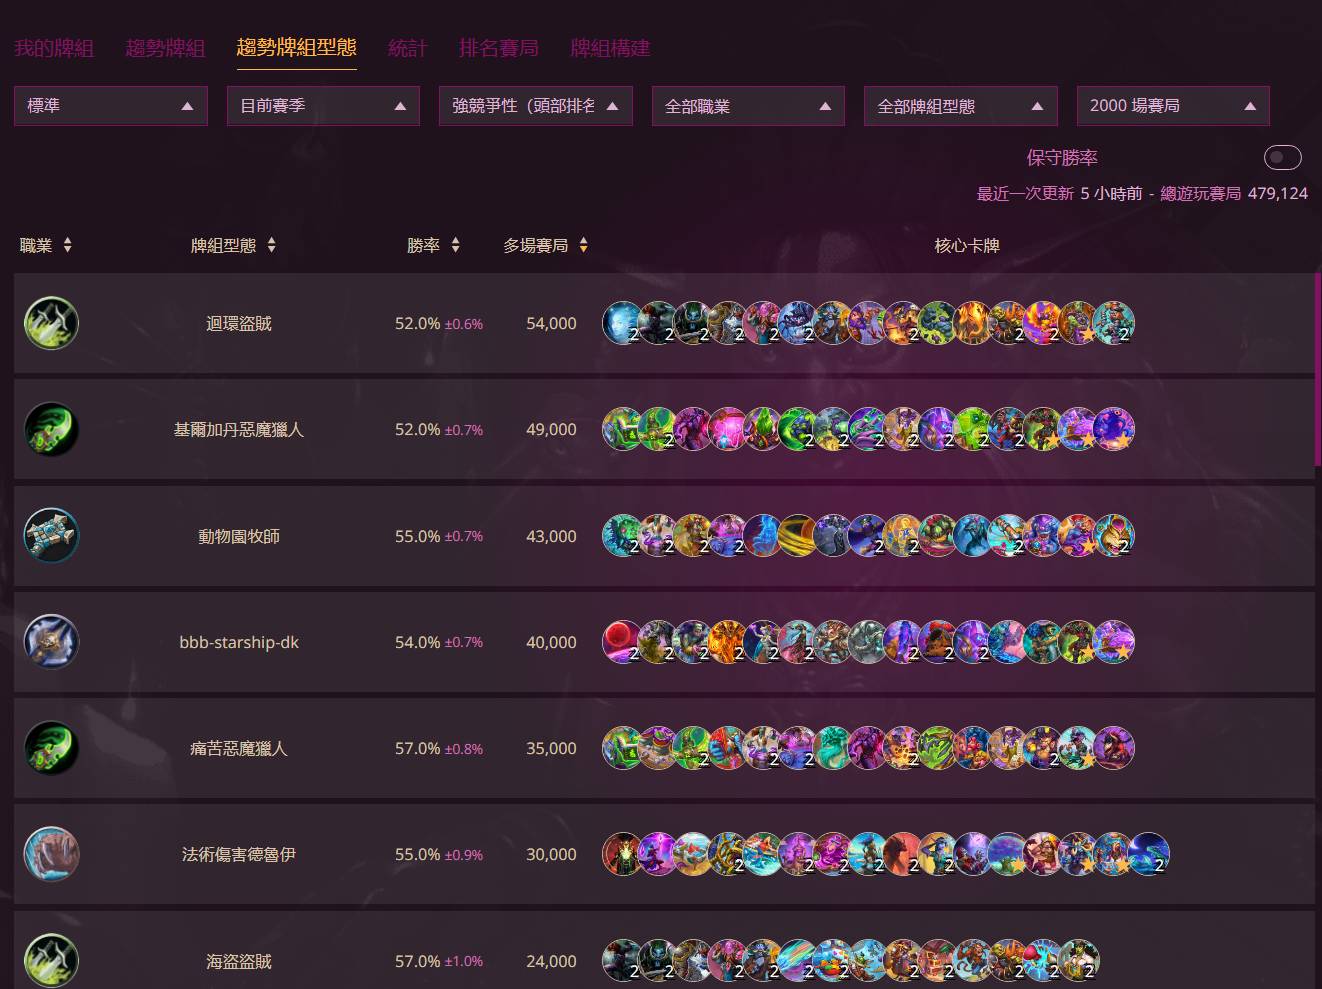Click 40,000 games of bbb-starship-dk
The height and width of the screenshot is (989, 1322).
[551, 642]
